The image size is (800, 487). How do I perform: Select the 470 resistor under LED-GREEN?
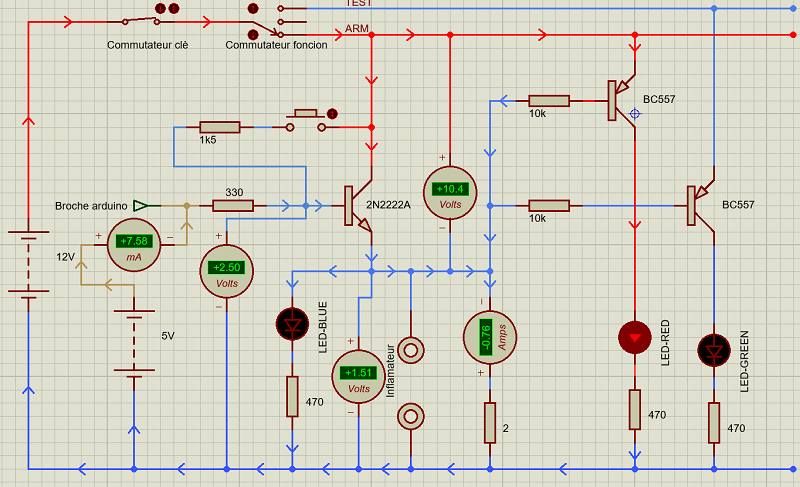[714, 423]
